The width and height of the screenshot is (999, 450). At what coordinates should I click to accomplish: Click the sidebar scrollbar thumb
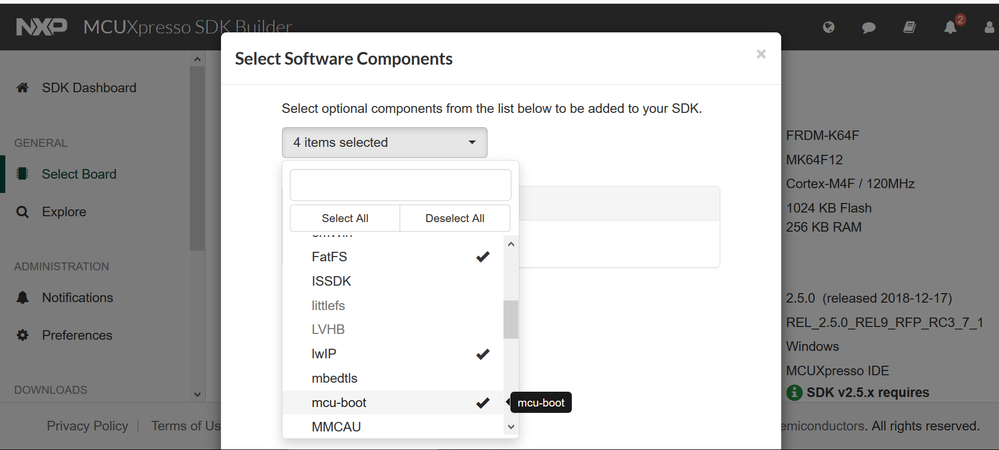pyautogui.click(x=197, y=159)
